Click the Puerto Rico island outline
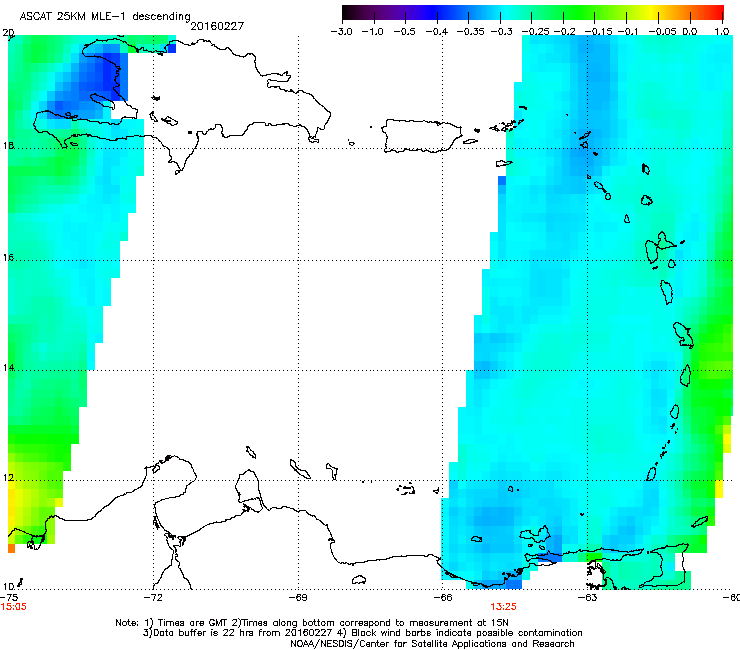The width and height of the screenshot is (740, 650). [x=421, y=136]
